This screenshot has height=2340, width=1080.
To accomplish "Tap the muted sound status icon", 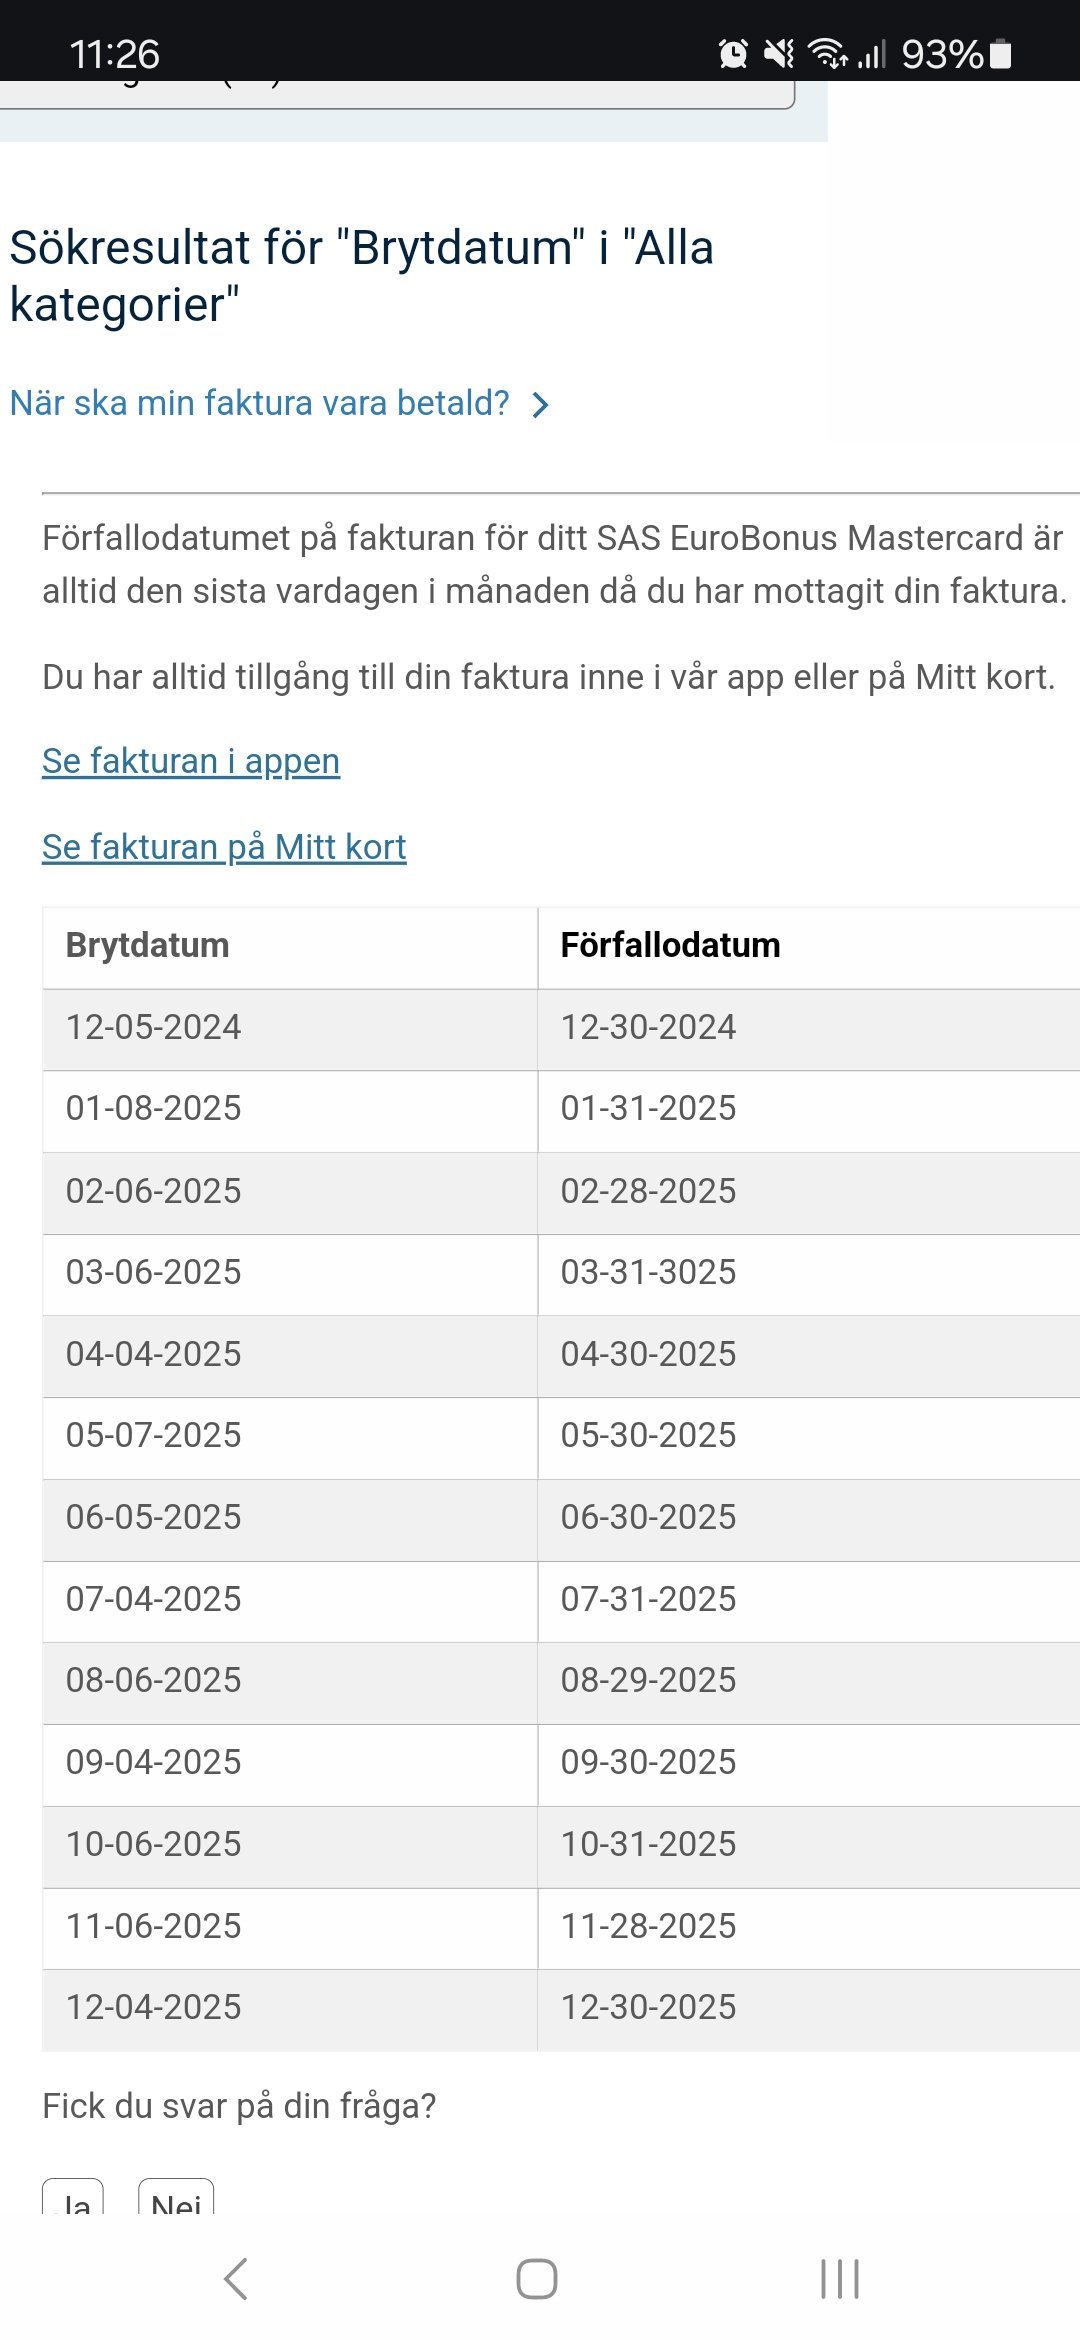I will [x=779, y=53].
